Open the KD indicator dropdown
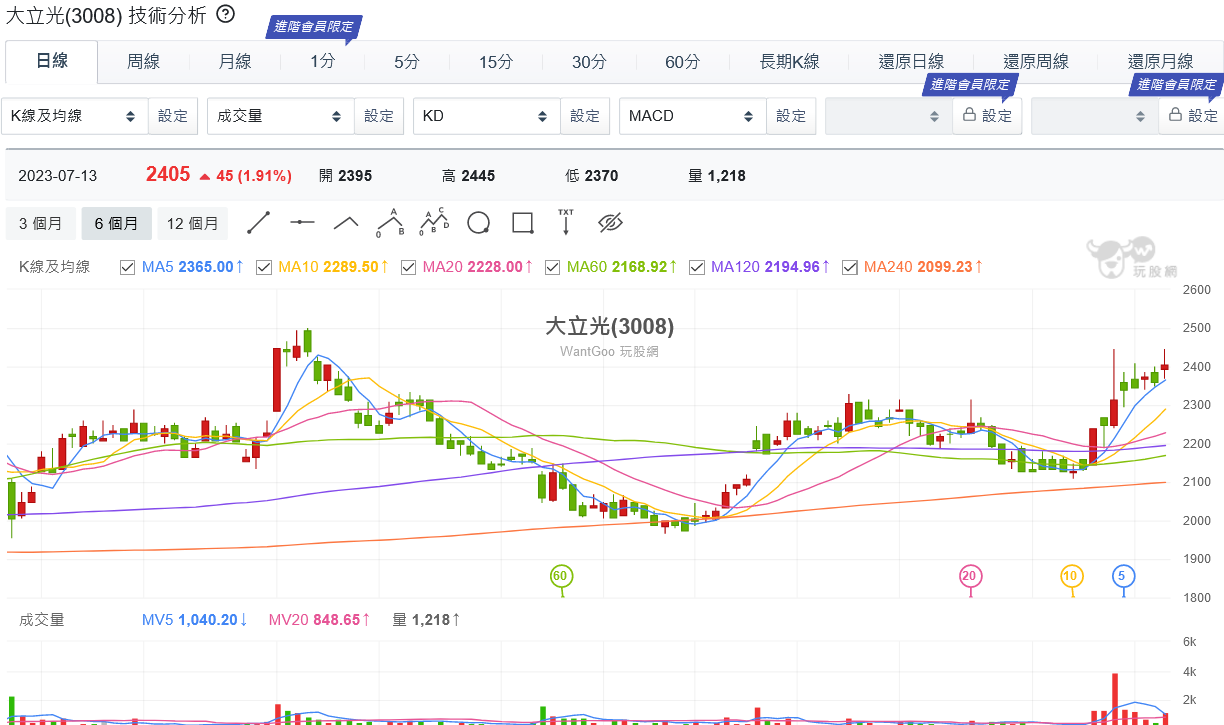The height and width of the screenshot is (725, 1224). [x=487, y=116]
